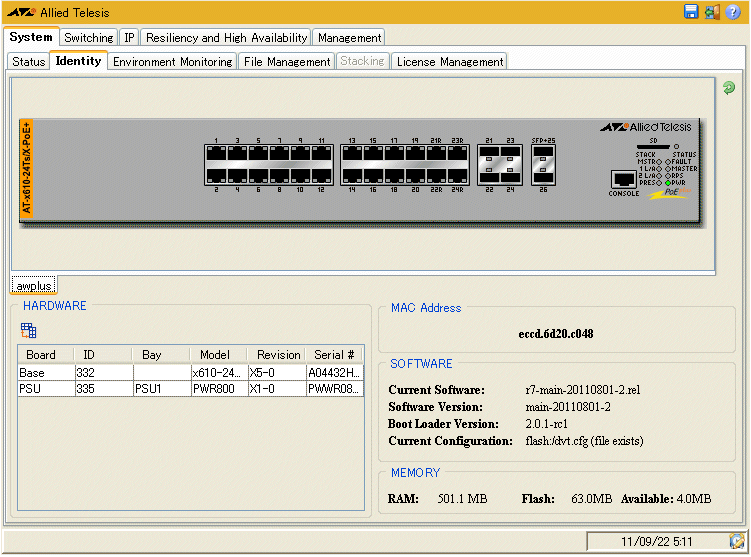Sort hardware table by Revision column
The height and width of the screenshot is (557, 751).
276,354
